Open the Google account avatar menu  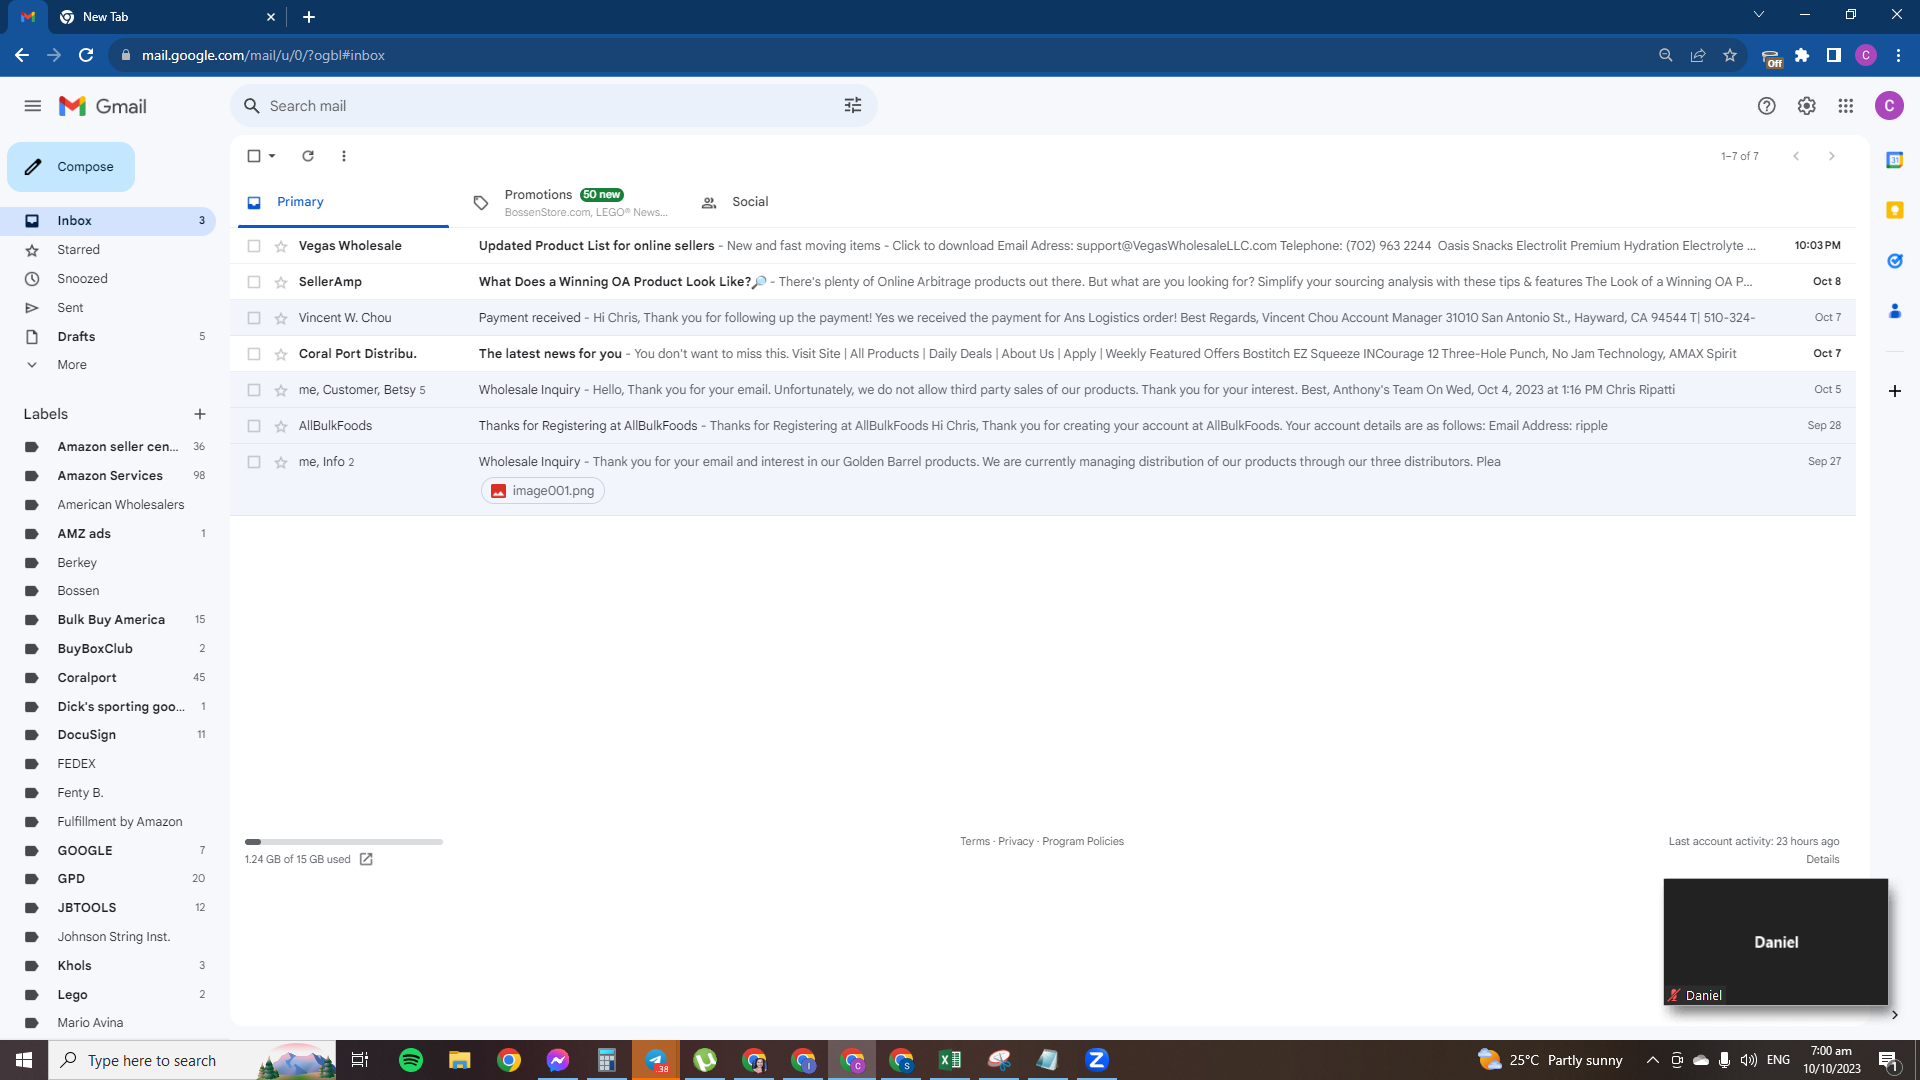[x=1889, y=106]
